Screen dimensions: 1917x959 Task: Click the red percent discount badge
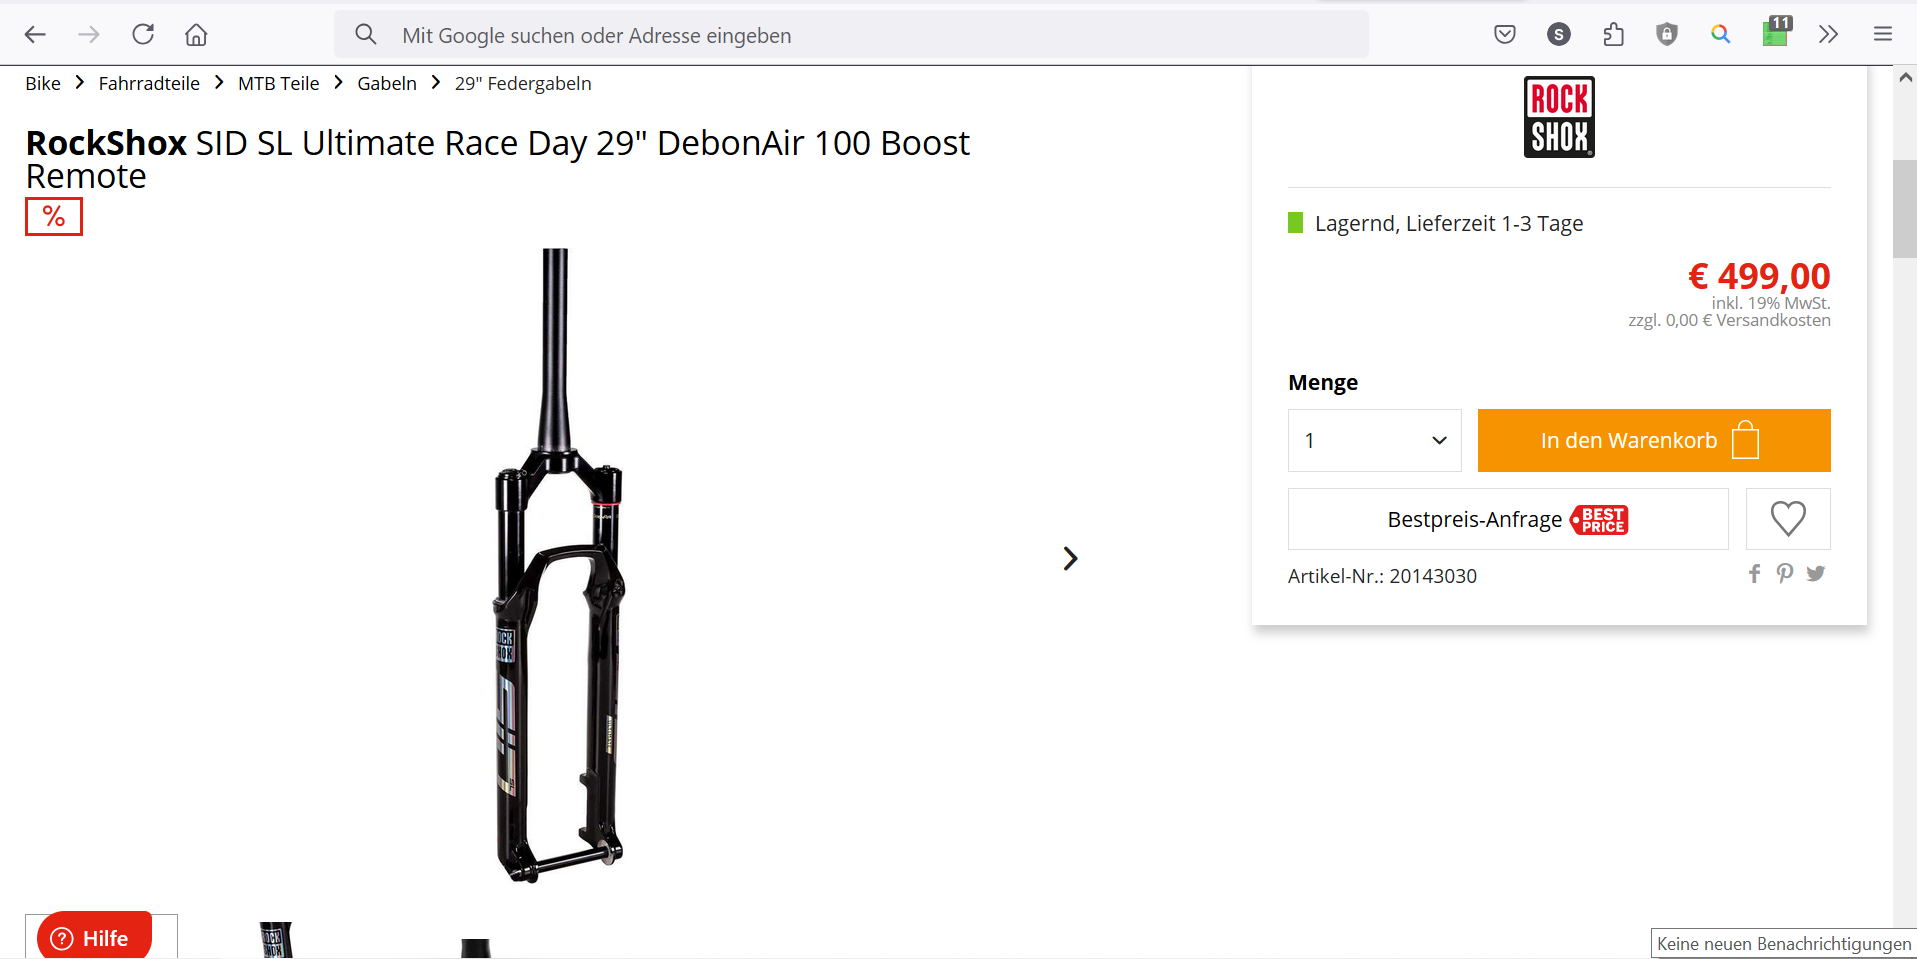pos(53,215)
